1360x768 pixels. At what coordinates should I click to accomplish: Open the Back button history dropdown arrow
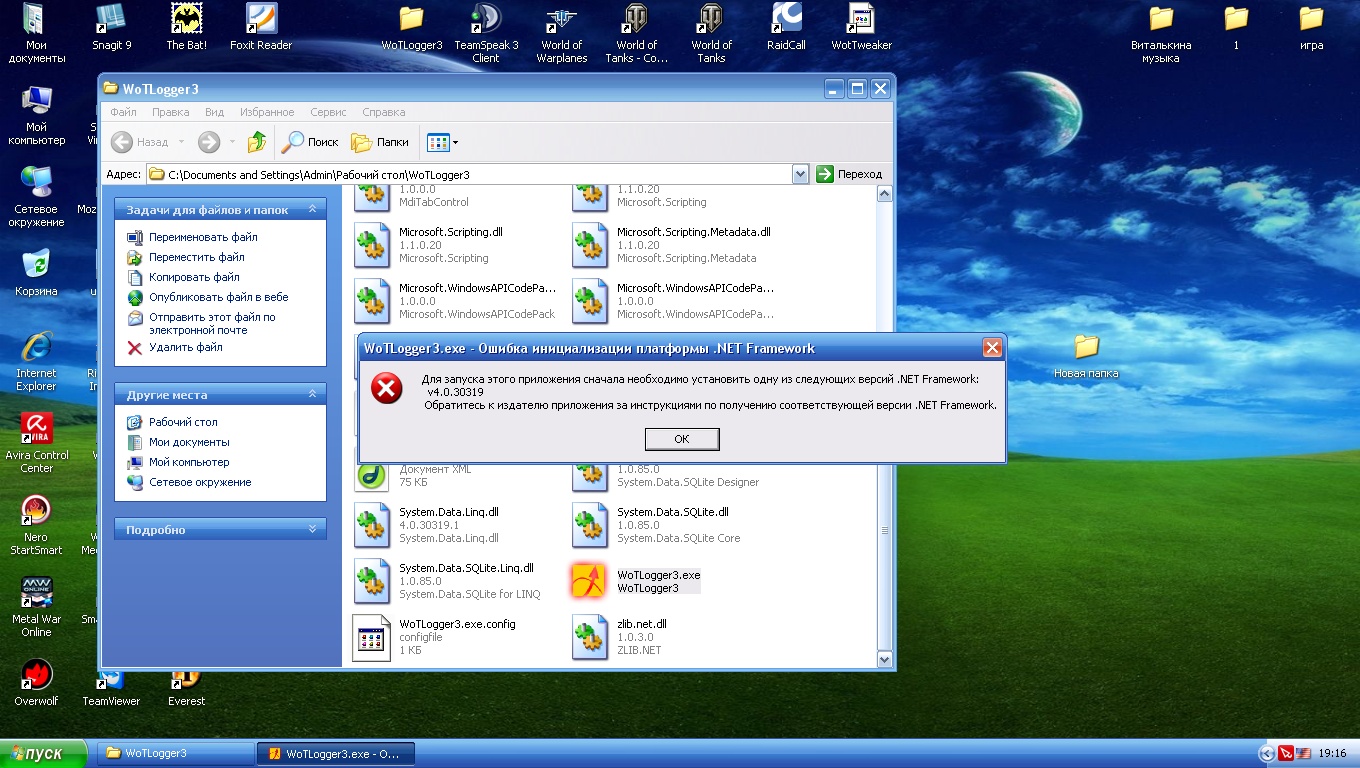point(181,142)
